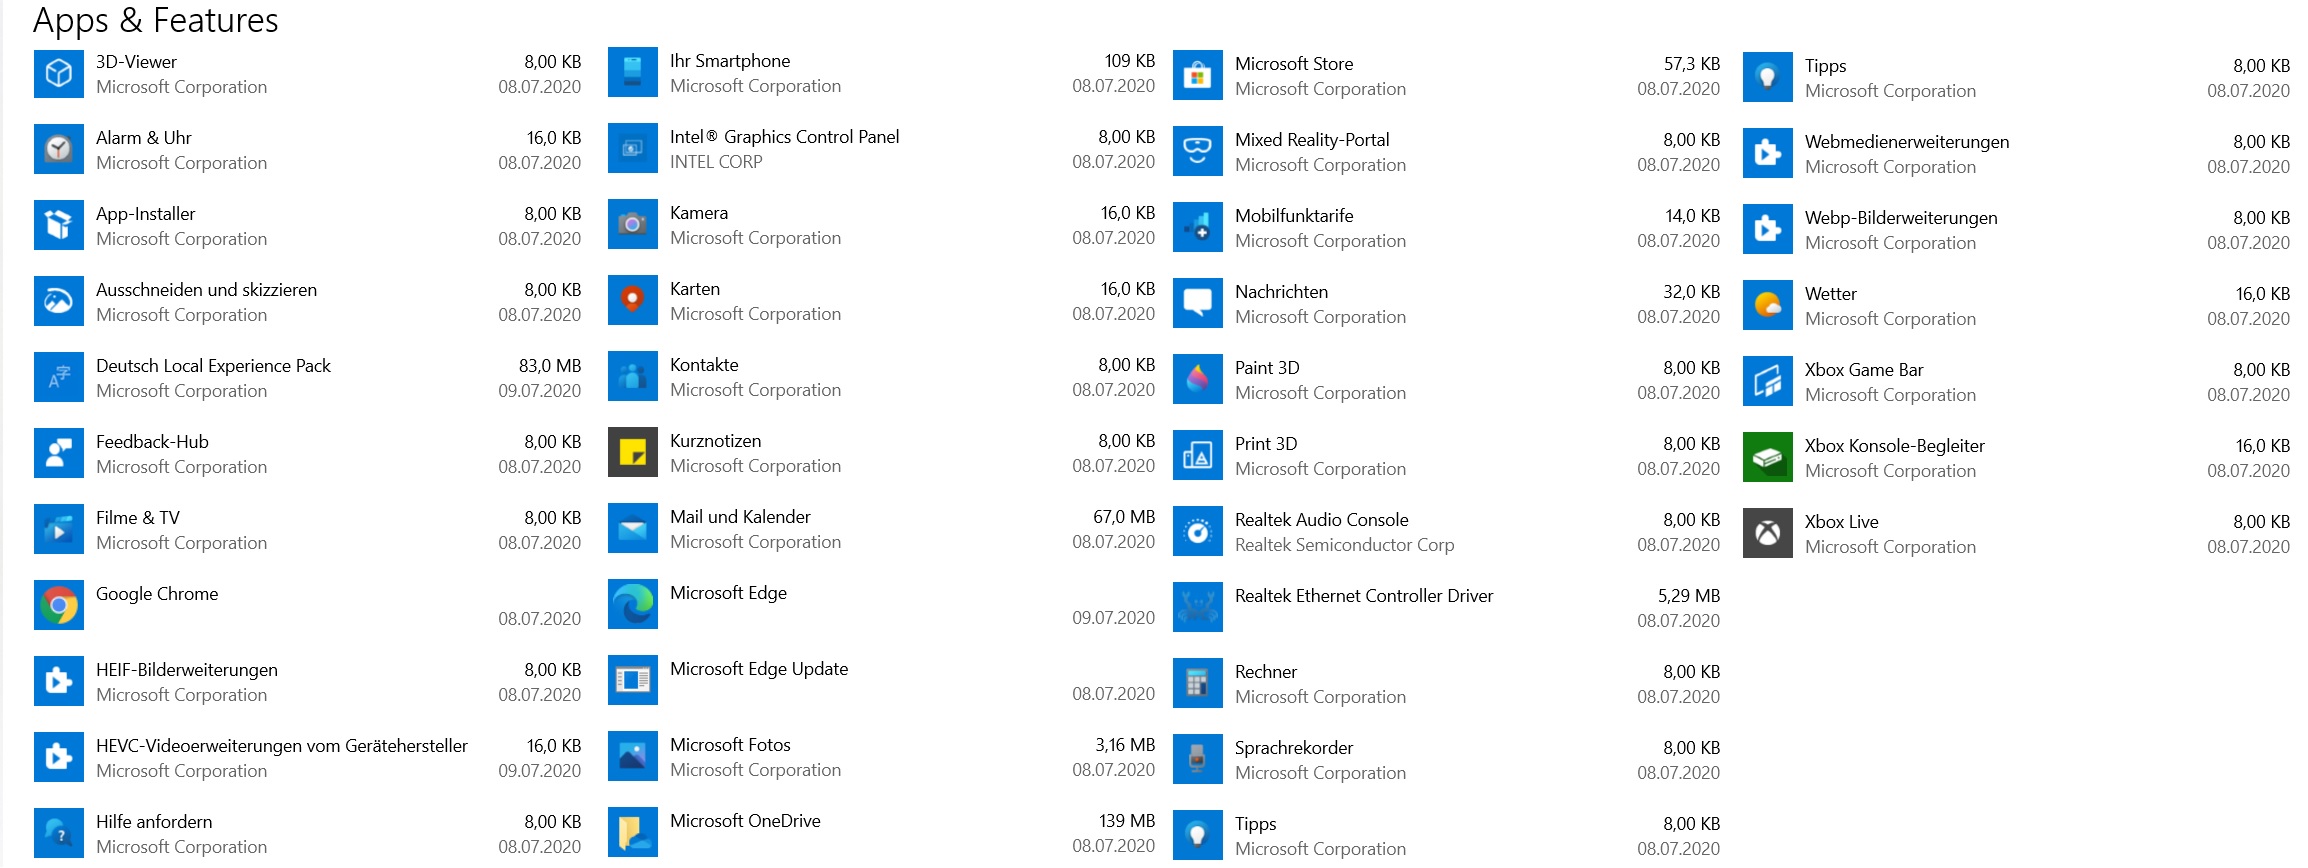Select 'Realtek Ethernet Controller Driver' entry name

[x=1364, y=596]
